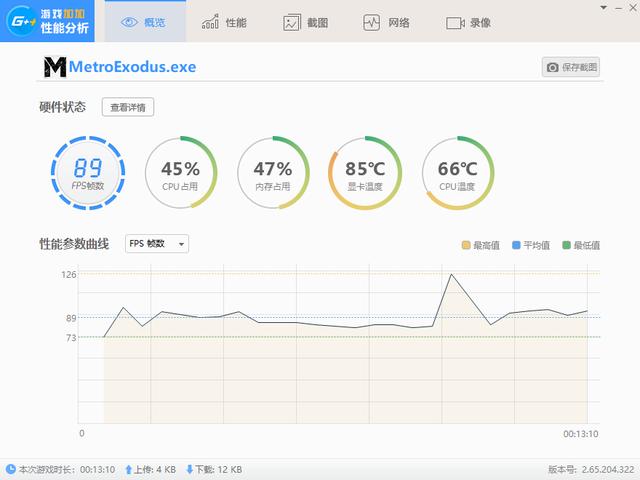Open the 概览 overview tab
This screenshot has height=480, width=640.
145,22
